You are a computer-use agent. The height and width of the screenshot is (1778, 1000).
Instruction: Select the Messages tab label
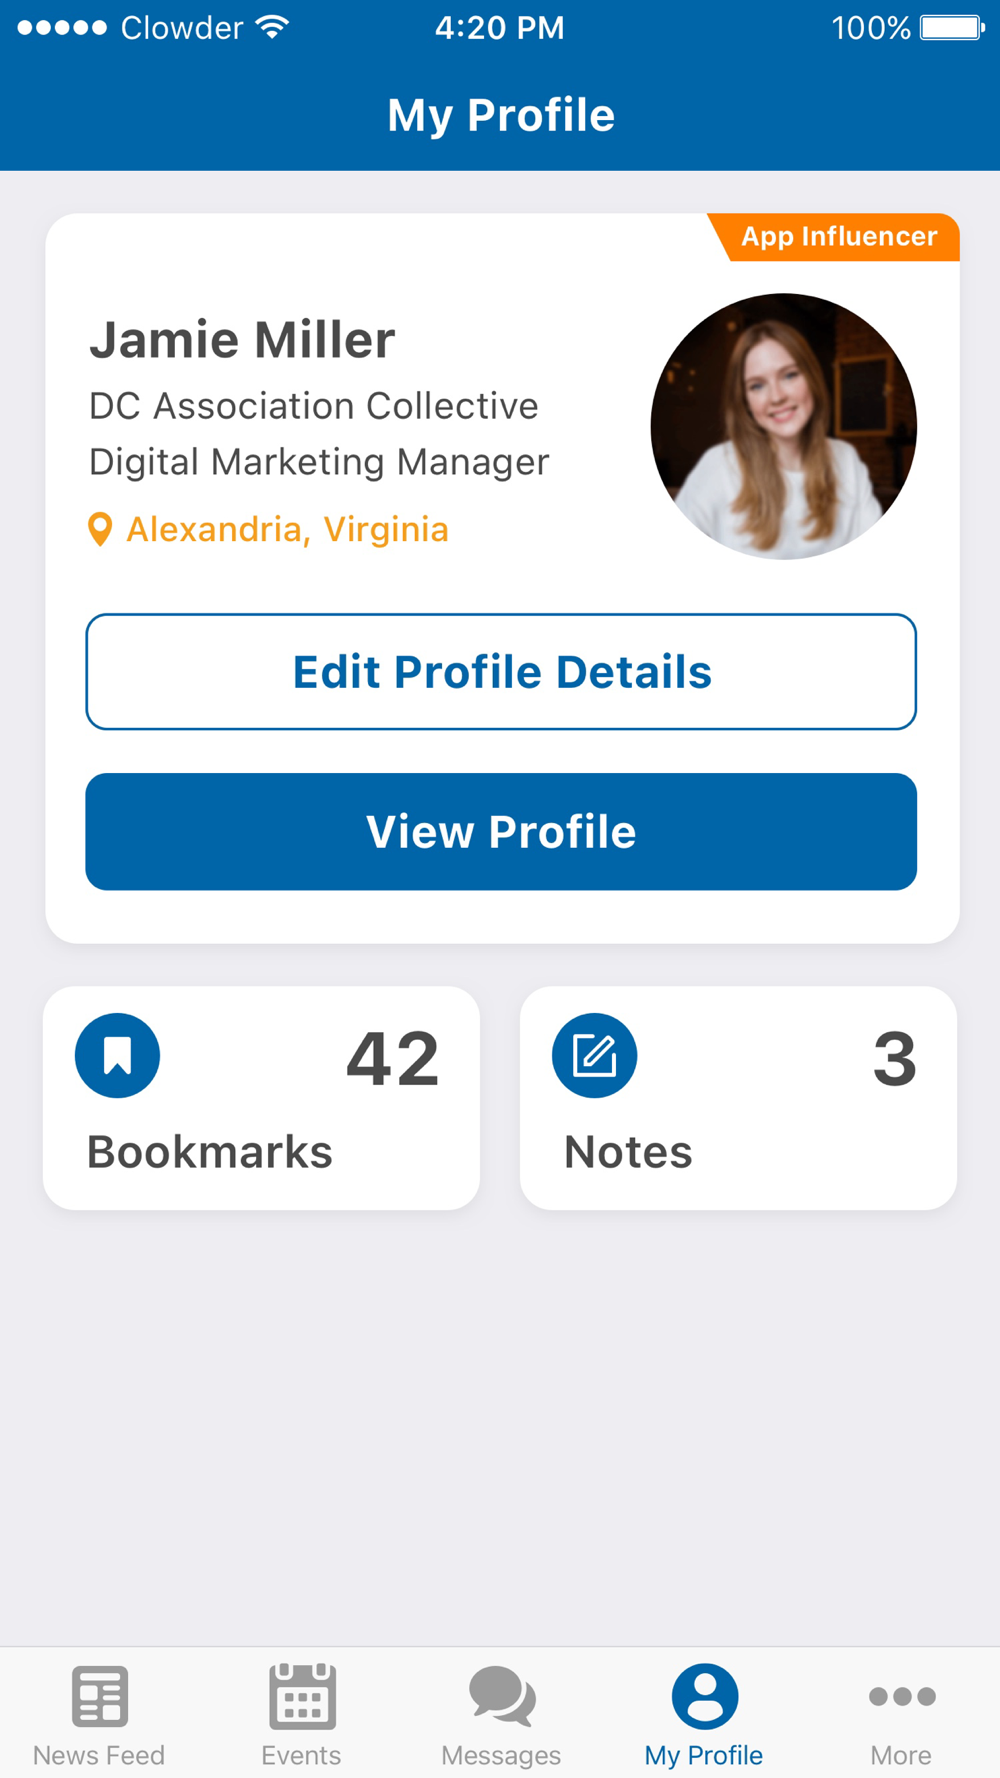(501, 1756)
